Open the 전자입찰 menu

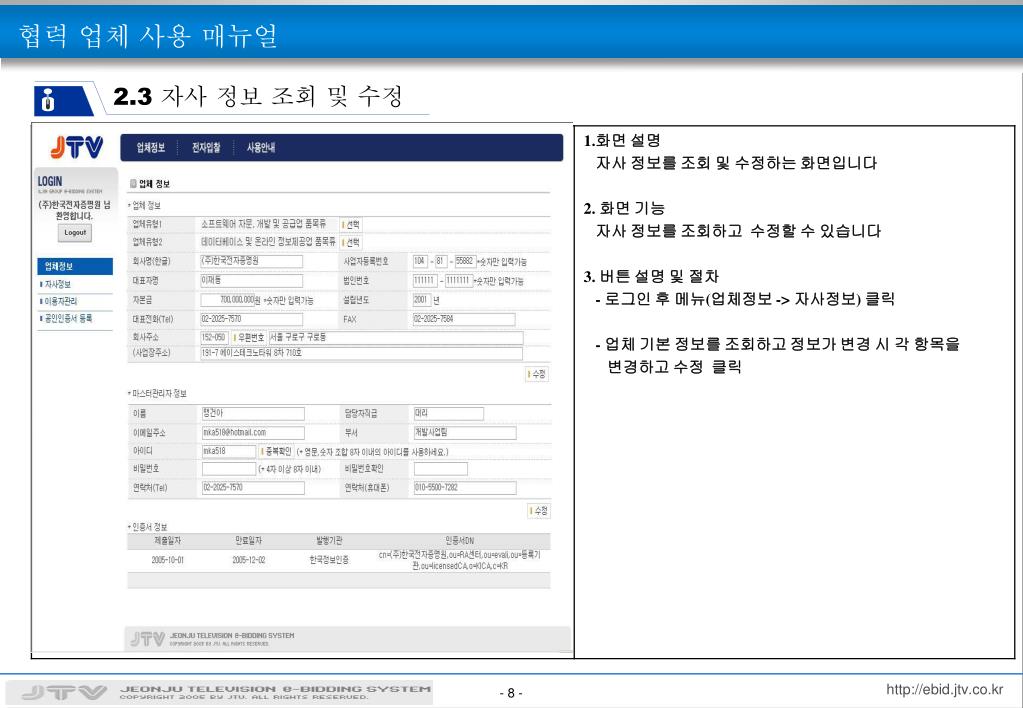pyautogui.click(x=206, y=148)
